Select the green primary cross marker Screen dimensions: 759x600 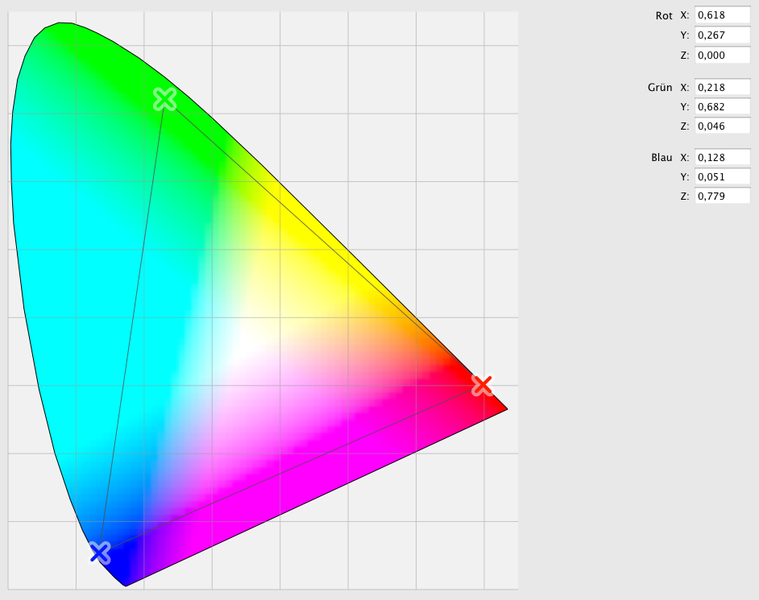165,99
